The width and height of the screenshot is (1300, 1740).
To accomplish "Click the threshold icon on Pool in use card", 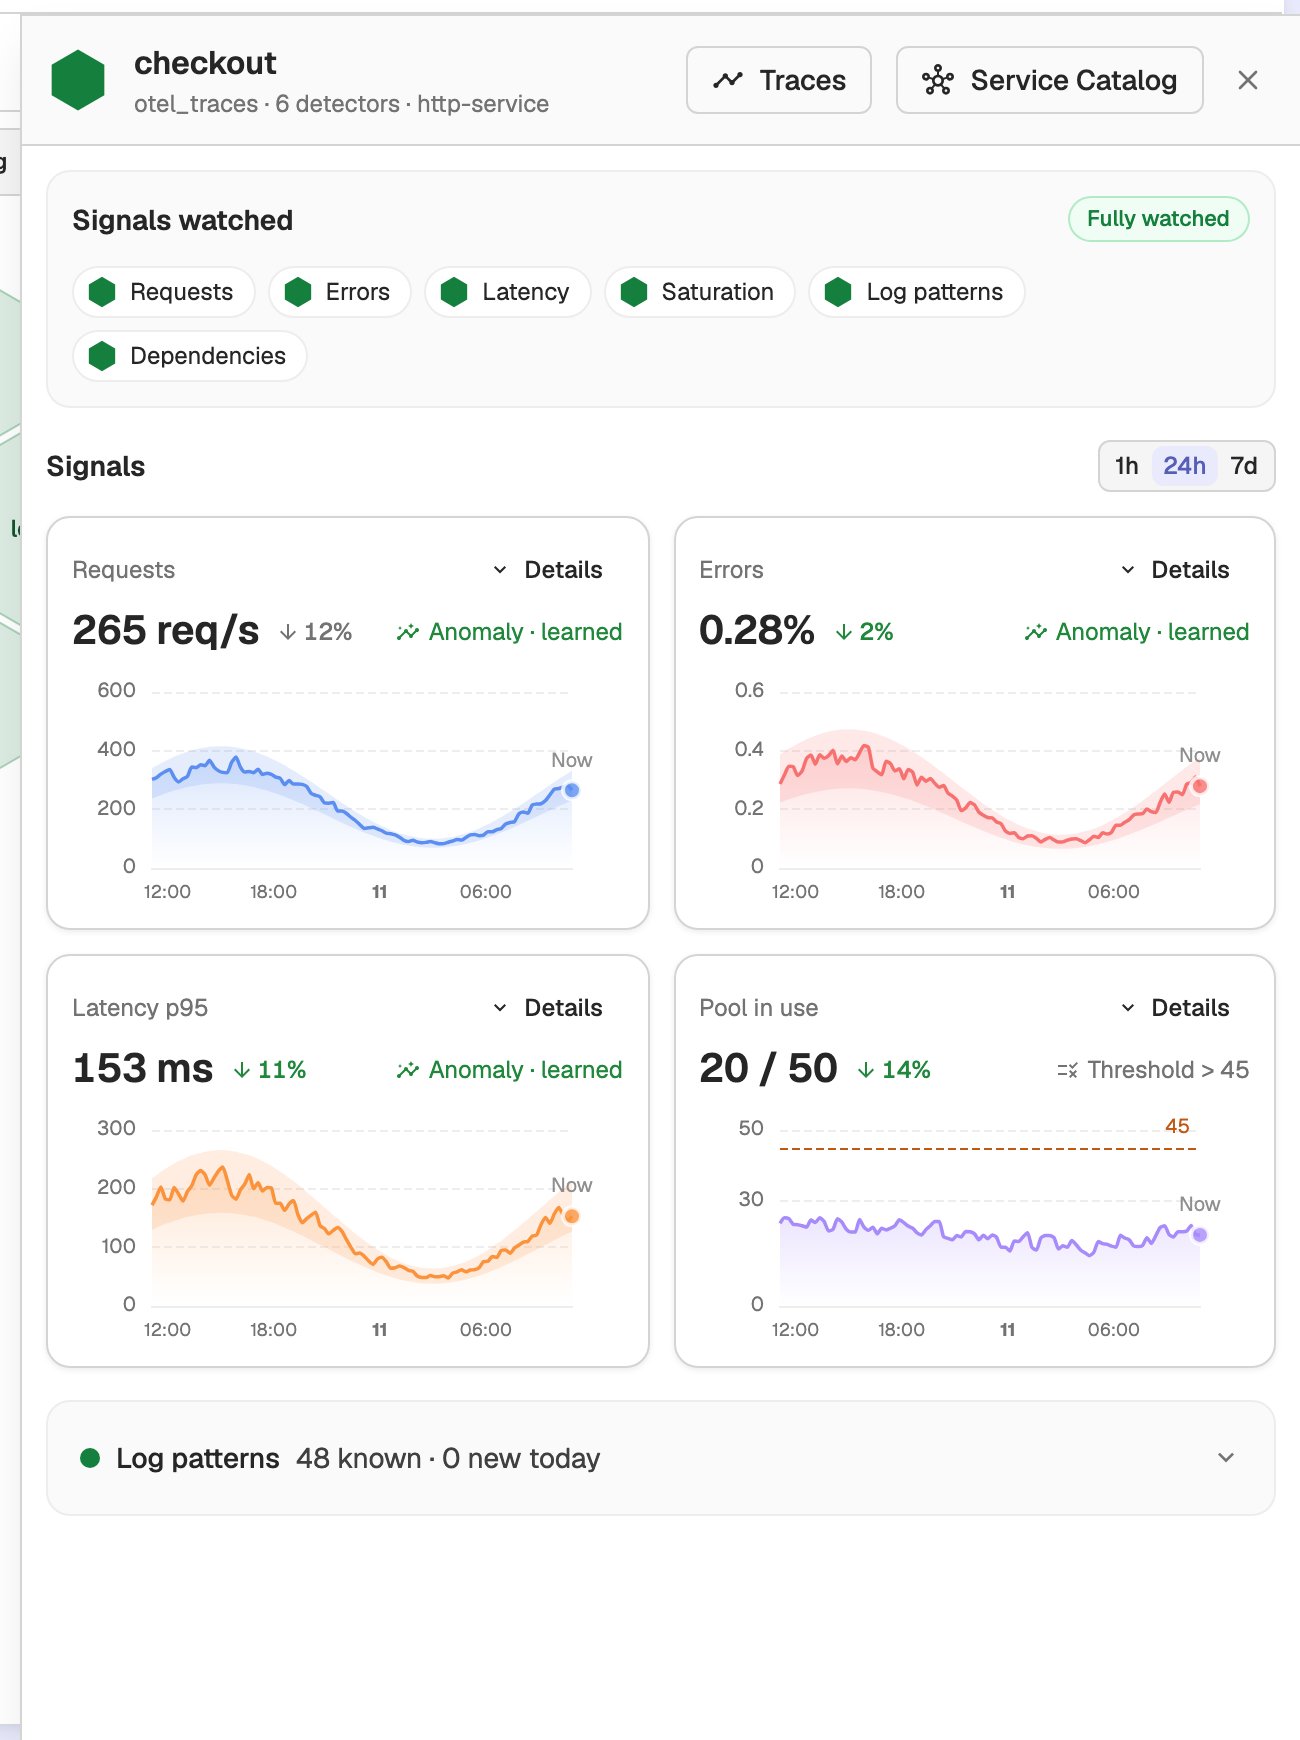I will click(x=1067, y=1070).
